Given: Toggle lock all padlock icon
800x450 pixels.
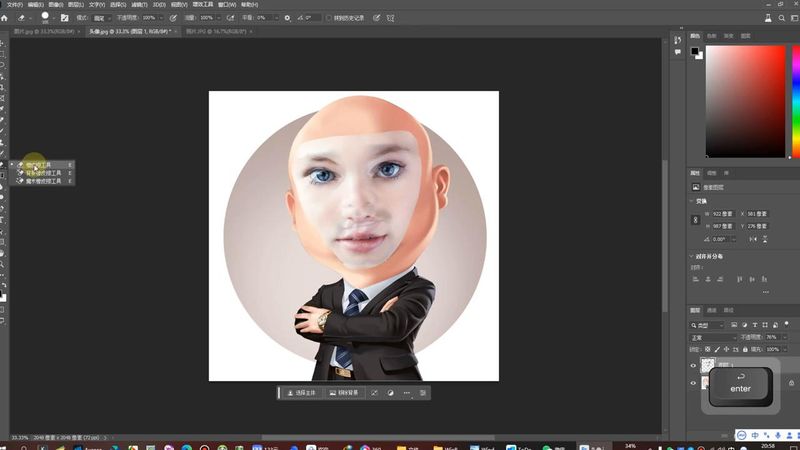Looking at the screenshot, I should pos(745,350).
